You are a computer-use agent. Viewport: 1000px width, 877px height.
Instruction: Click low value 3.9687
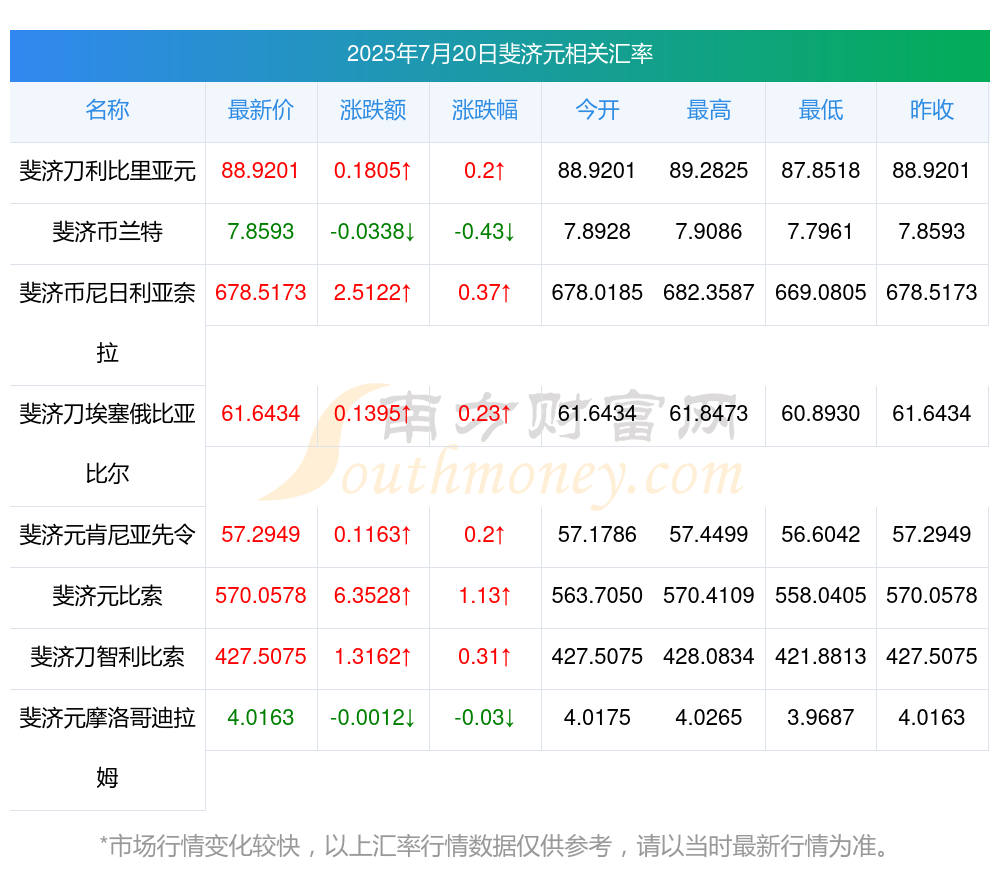[821, 717]
